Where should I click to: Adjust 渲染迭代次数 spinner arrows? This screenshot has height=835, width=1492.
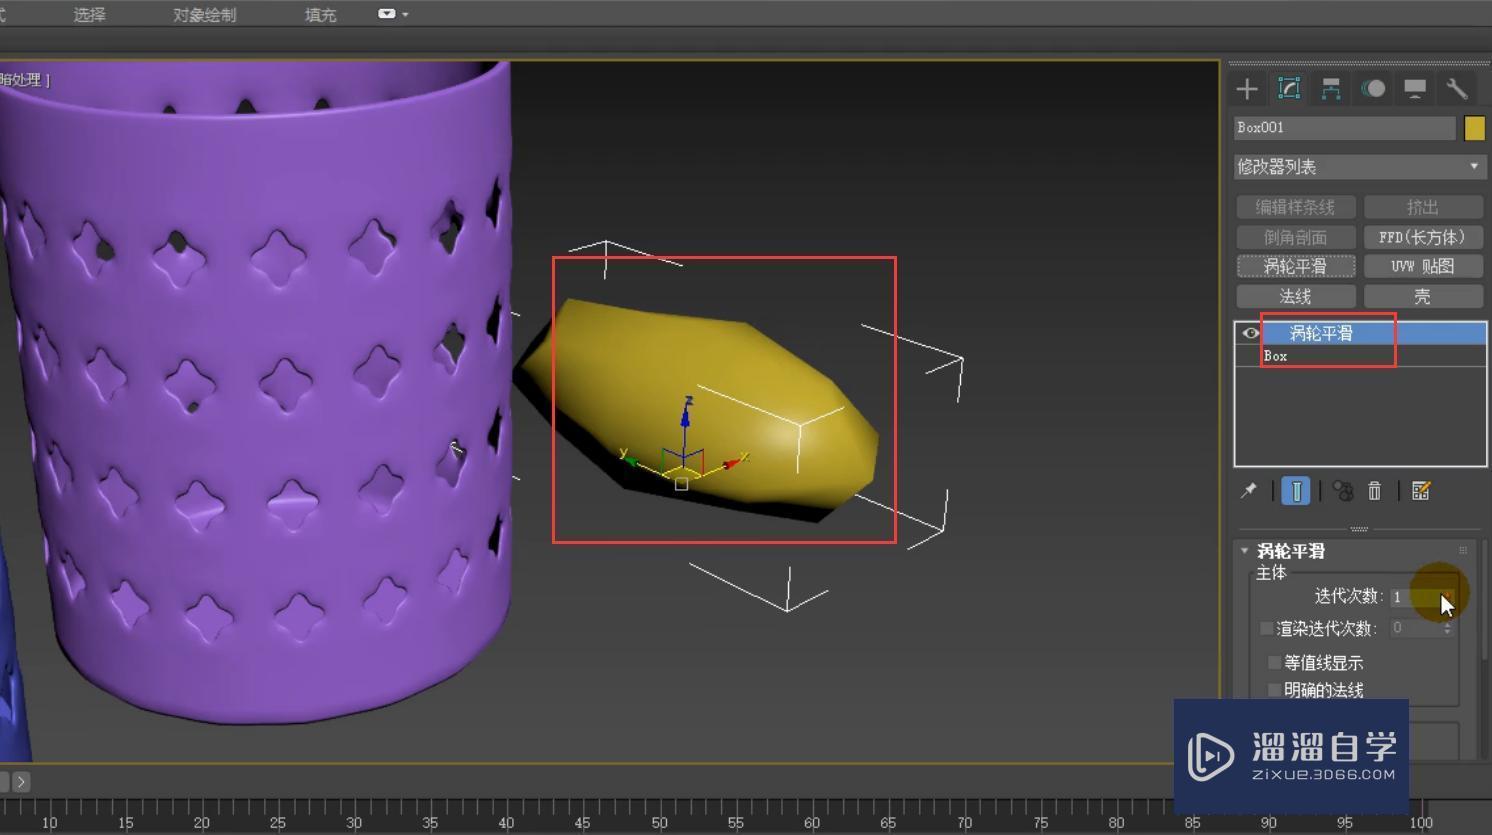[1447, 629]
